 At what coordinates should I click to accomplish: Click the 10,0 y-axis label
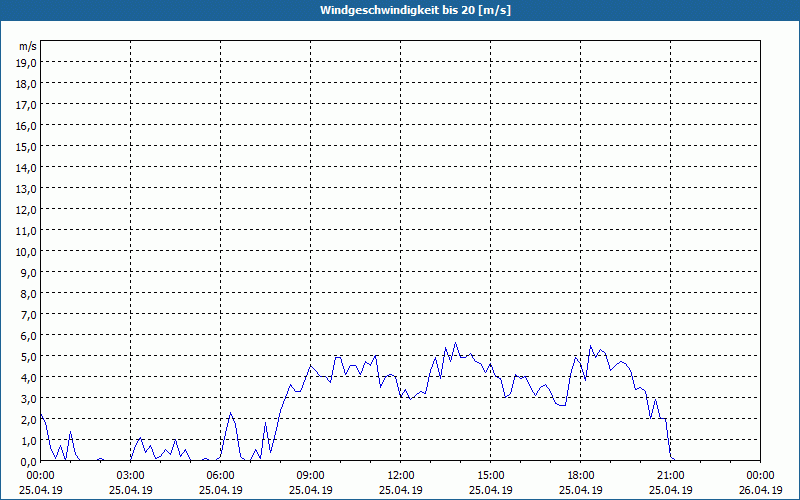tap(26, 252)
